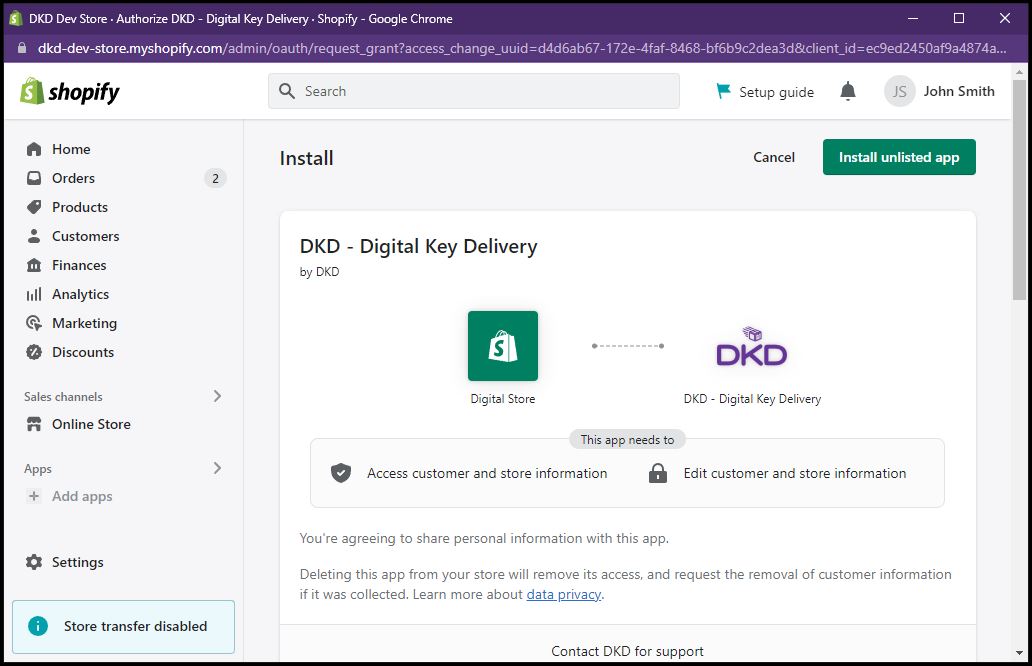1032x666 pixels.
Task: Click the purple DKD app logo
Action: pyautogui.click(x=752, y=347)
